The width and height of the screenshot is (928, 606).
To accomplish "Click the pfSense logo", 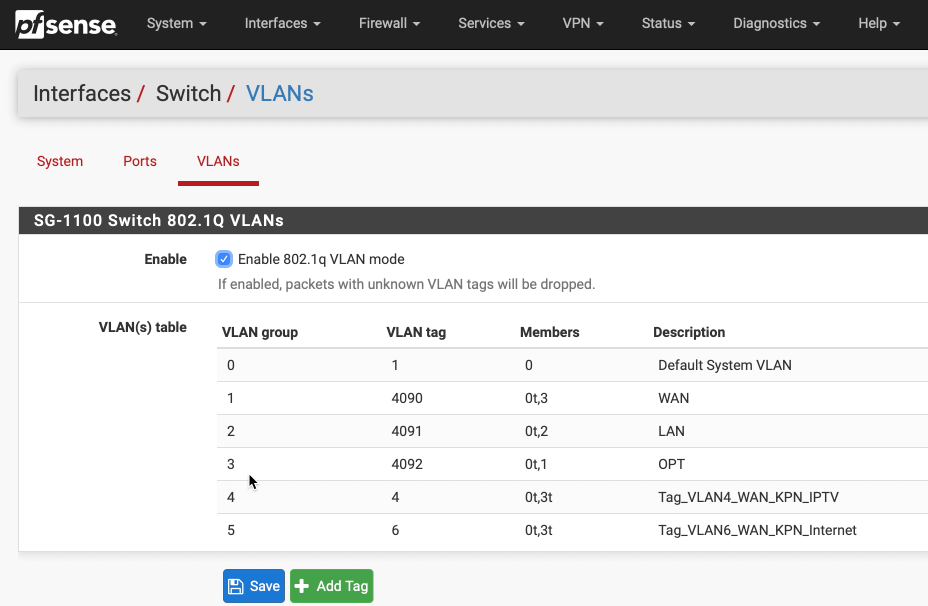I will pyautogui.click(x=66, y=24).
